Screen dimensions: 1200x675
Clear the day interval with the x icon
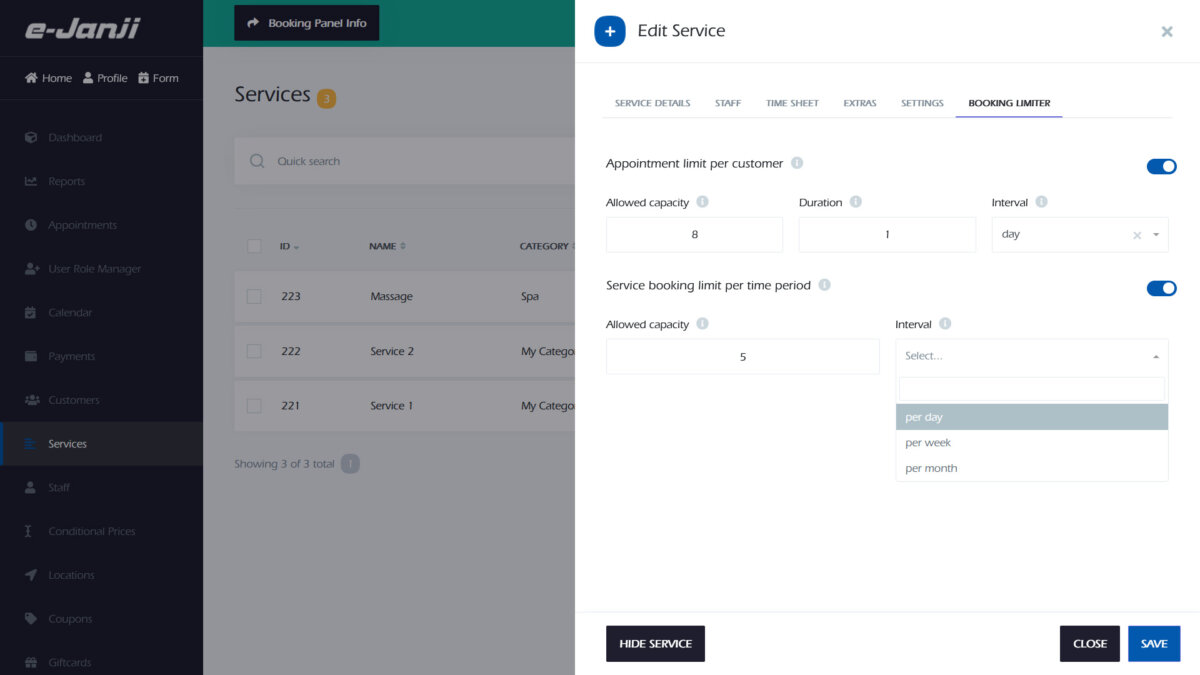click(1136, 234)
